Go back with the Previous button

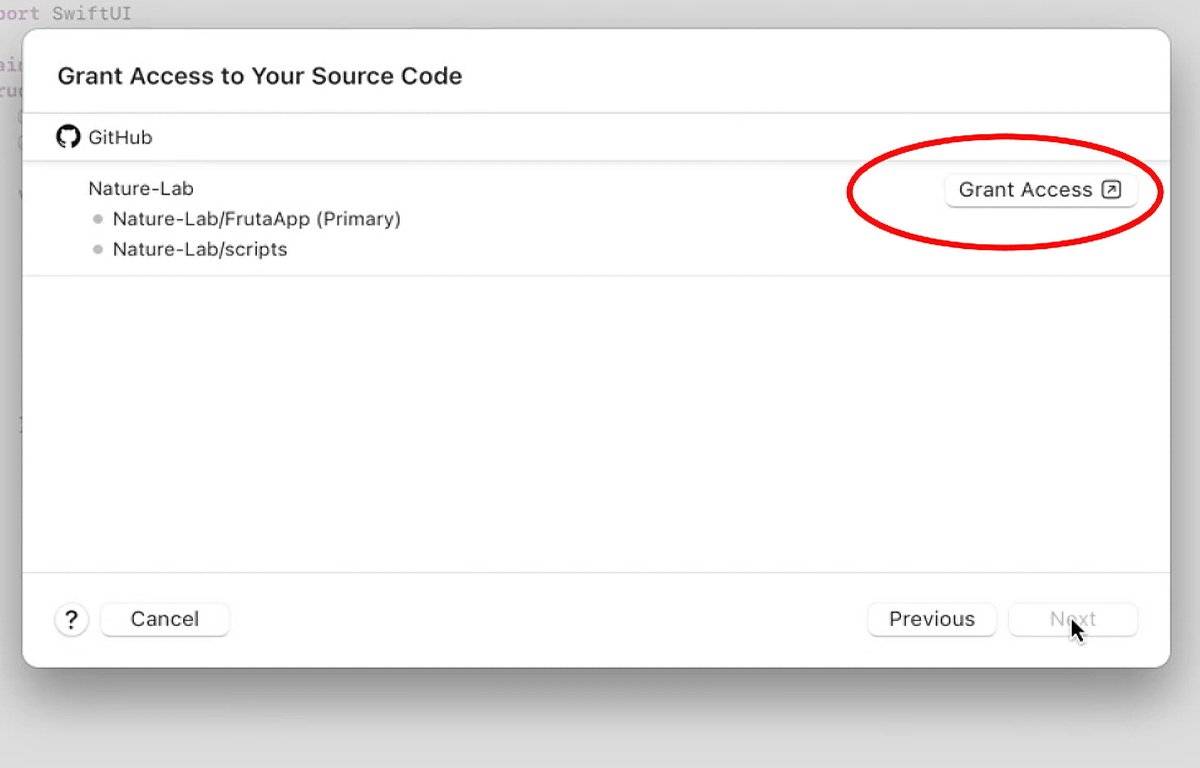[x=932, y=619]
